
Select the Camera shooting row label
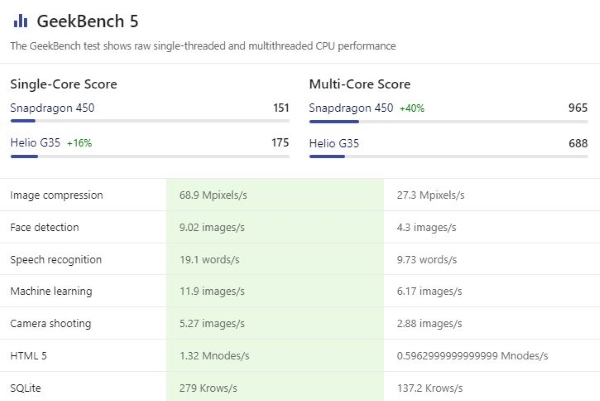point(50,323)
